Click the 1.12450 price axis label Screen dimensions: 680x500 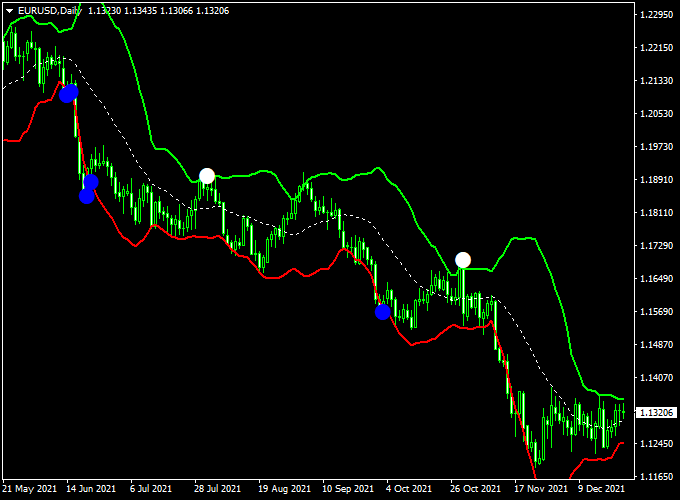pyautogui.click(x=657, y=444)
